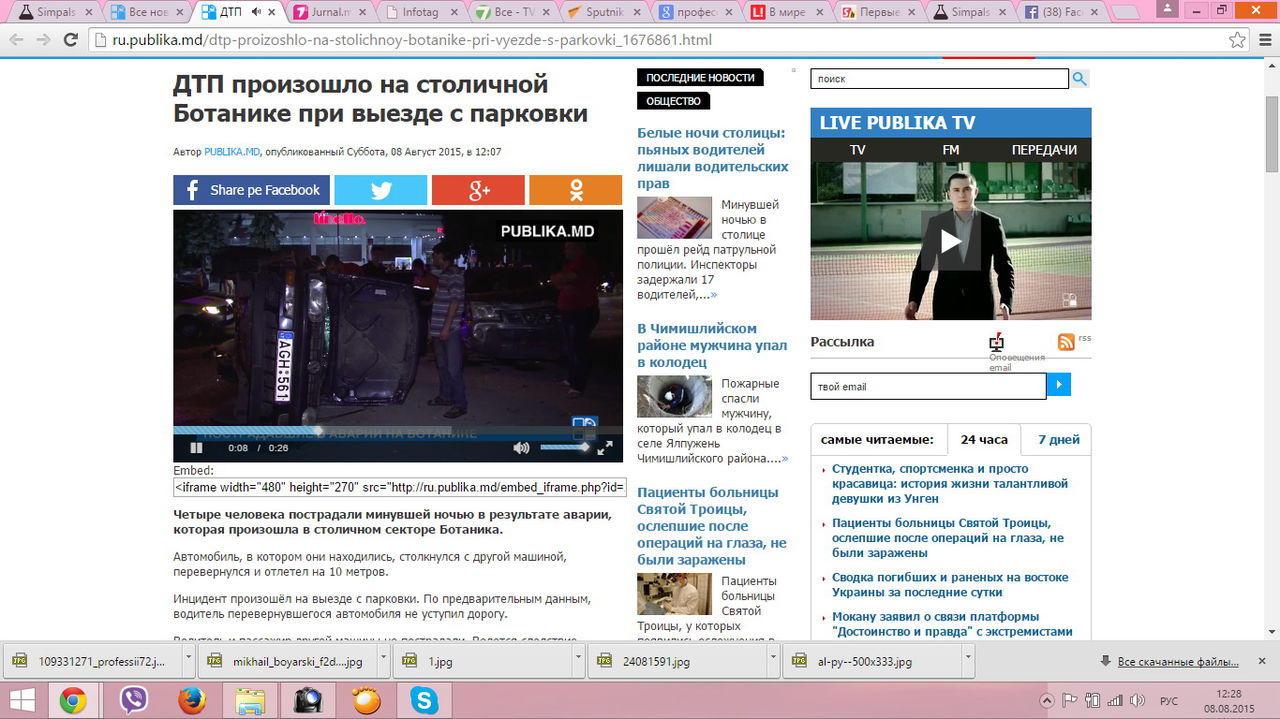Bookmark this page with star icon

pos(1238,40)
